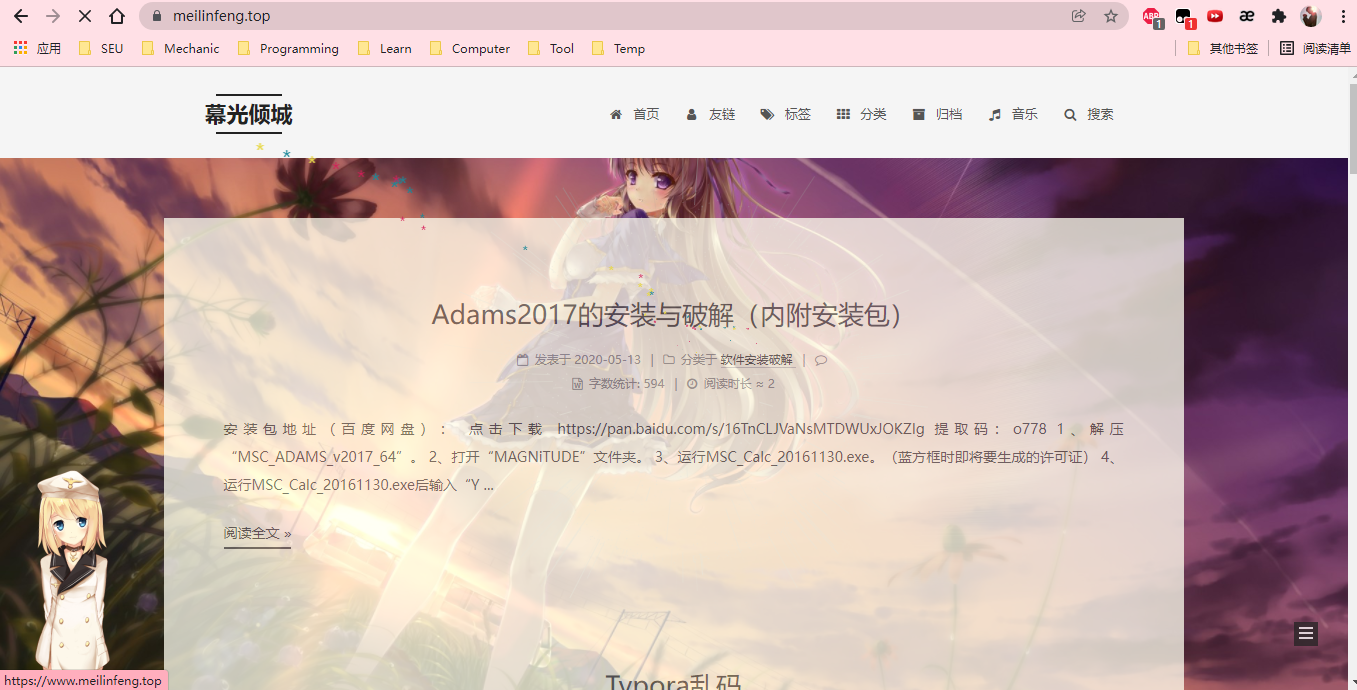The width and height of the screenshot is (1357, 690).
Task: Open the Programming bookmark folder
Action: click(288, 48)
